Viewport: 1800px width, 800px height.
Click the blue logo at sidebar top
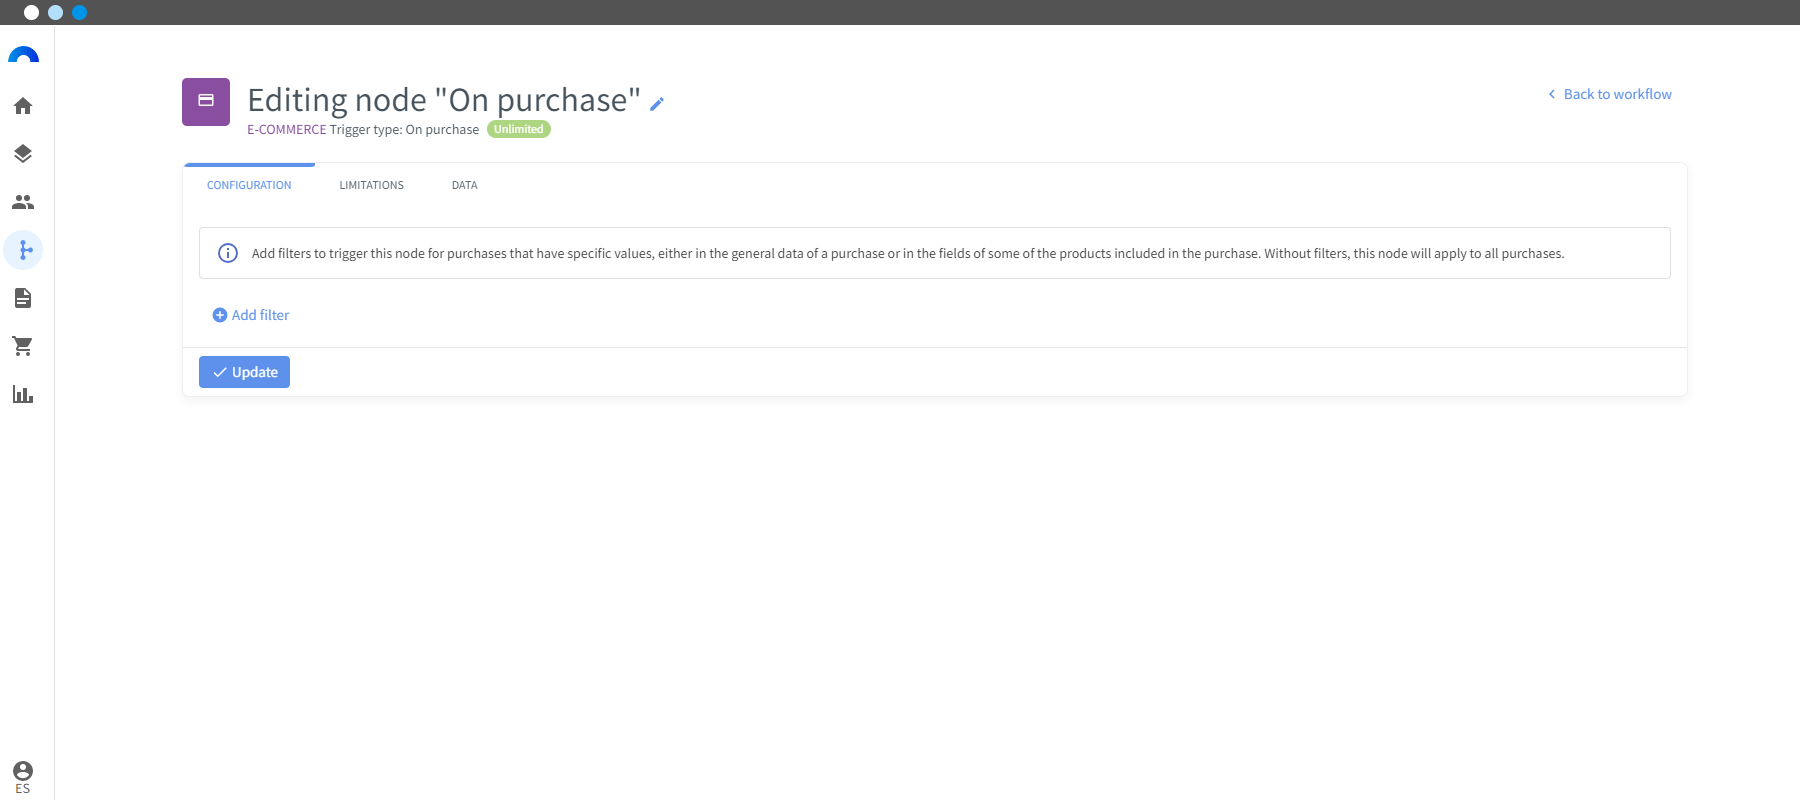tap(23, 55)
